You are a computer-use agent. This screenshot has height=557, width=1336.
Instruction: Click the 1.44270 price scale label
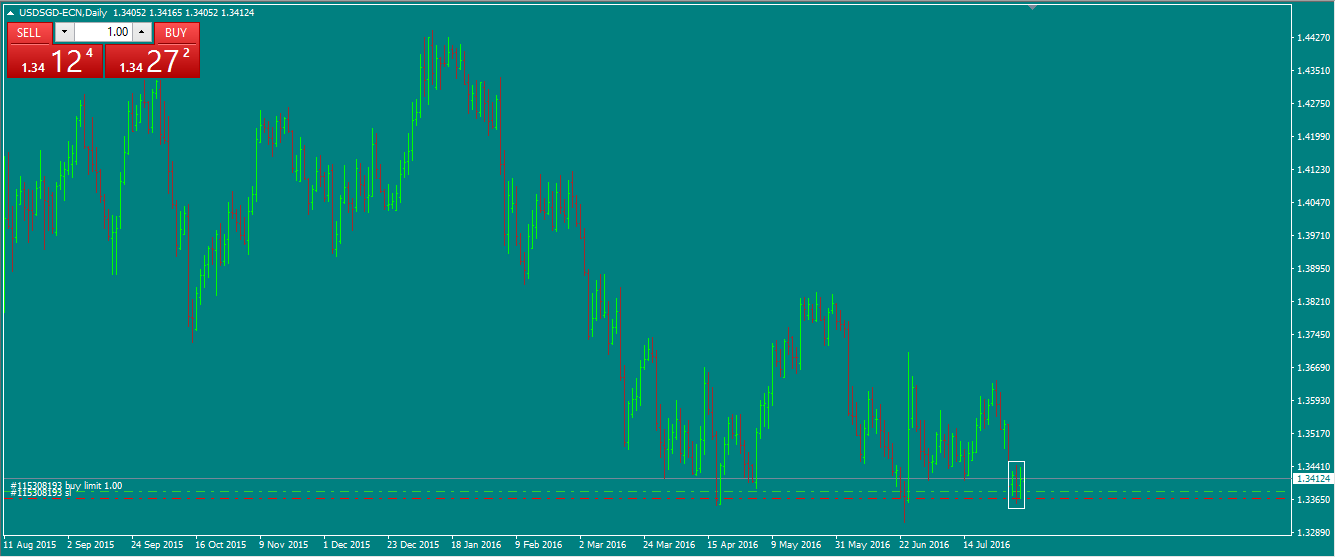point(1313,38)
